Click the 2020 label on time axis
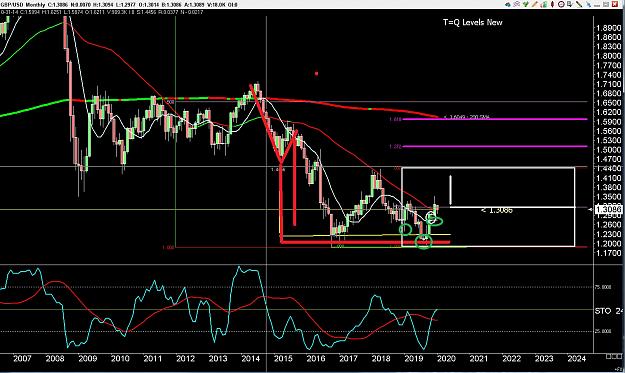 (446, 358)
